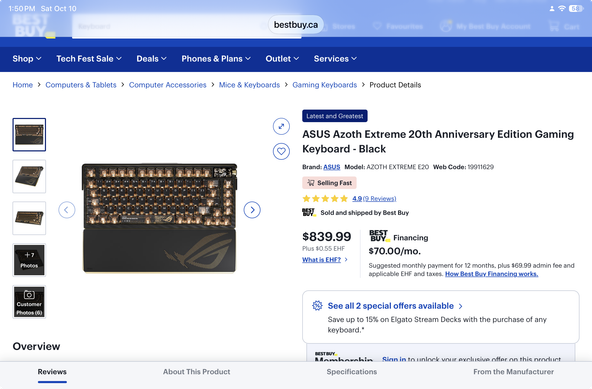Switch to the Reviews tab

coord(52,372)
